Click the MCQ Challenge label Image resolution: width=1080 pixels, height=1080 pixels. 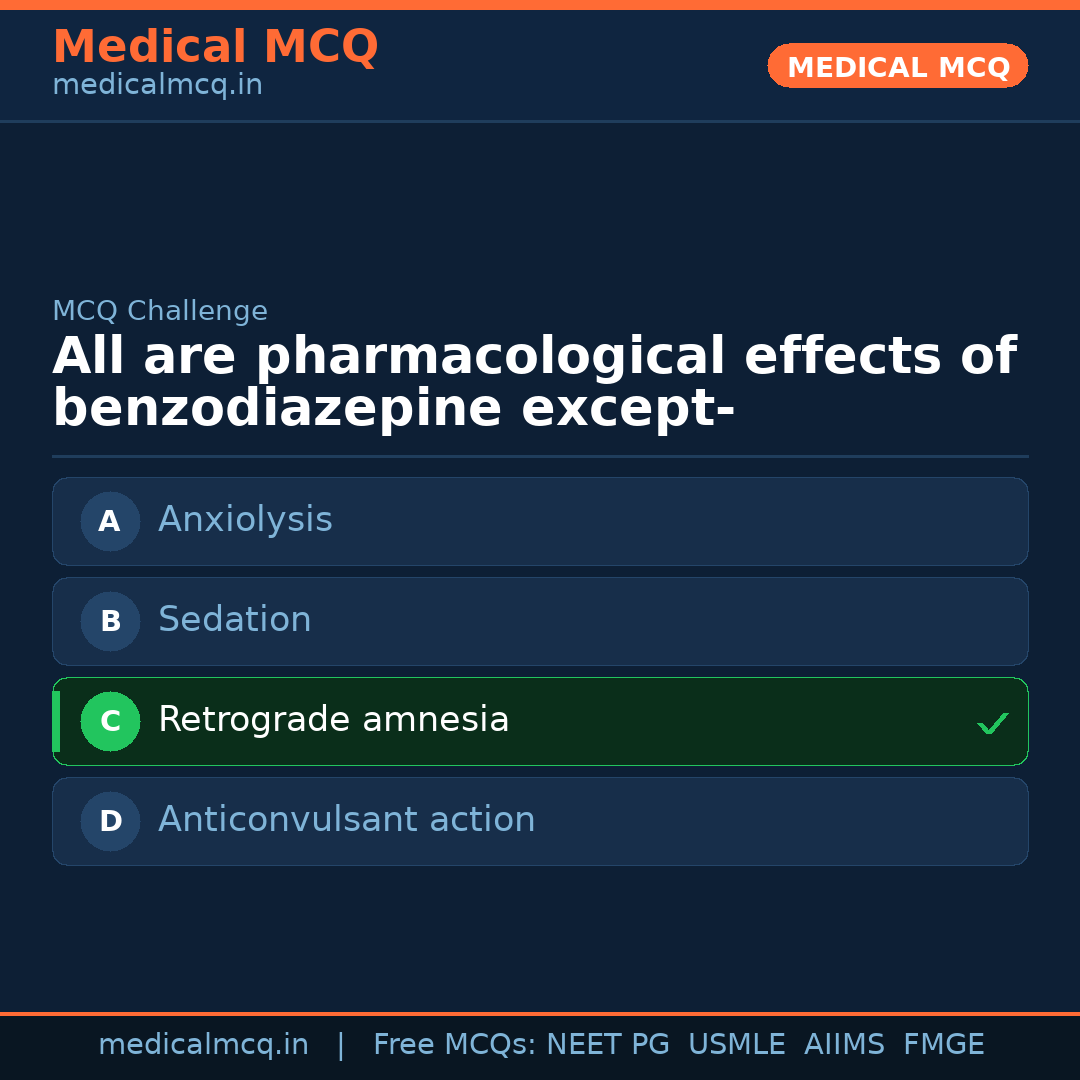(x=160, y=312)
